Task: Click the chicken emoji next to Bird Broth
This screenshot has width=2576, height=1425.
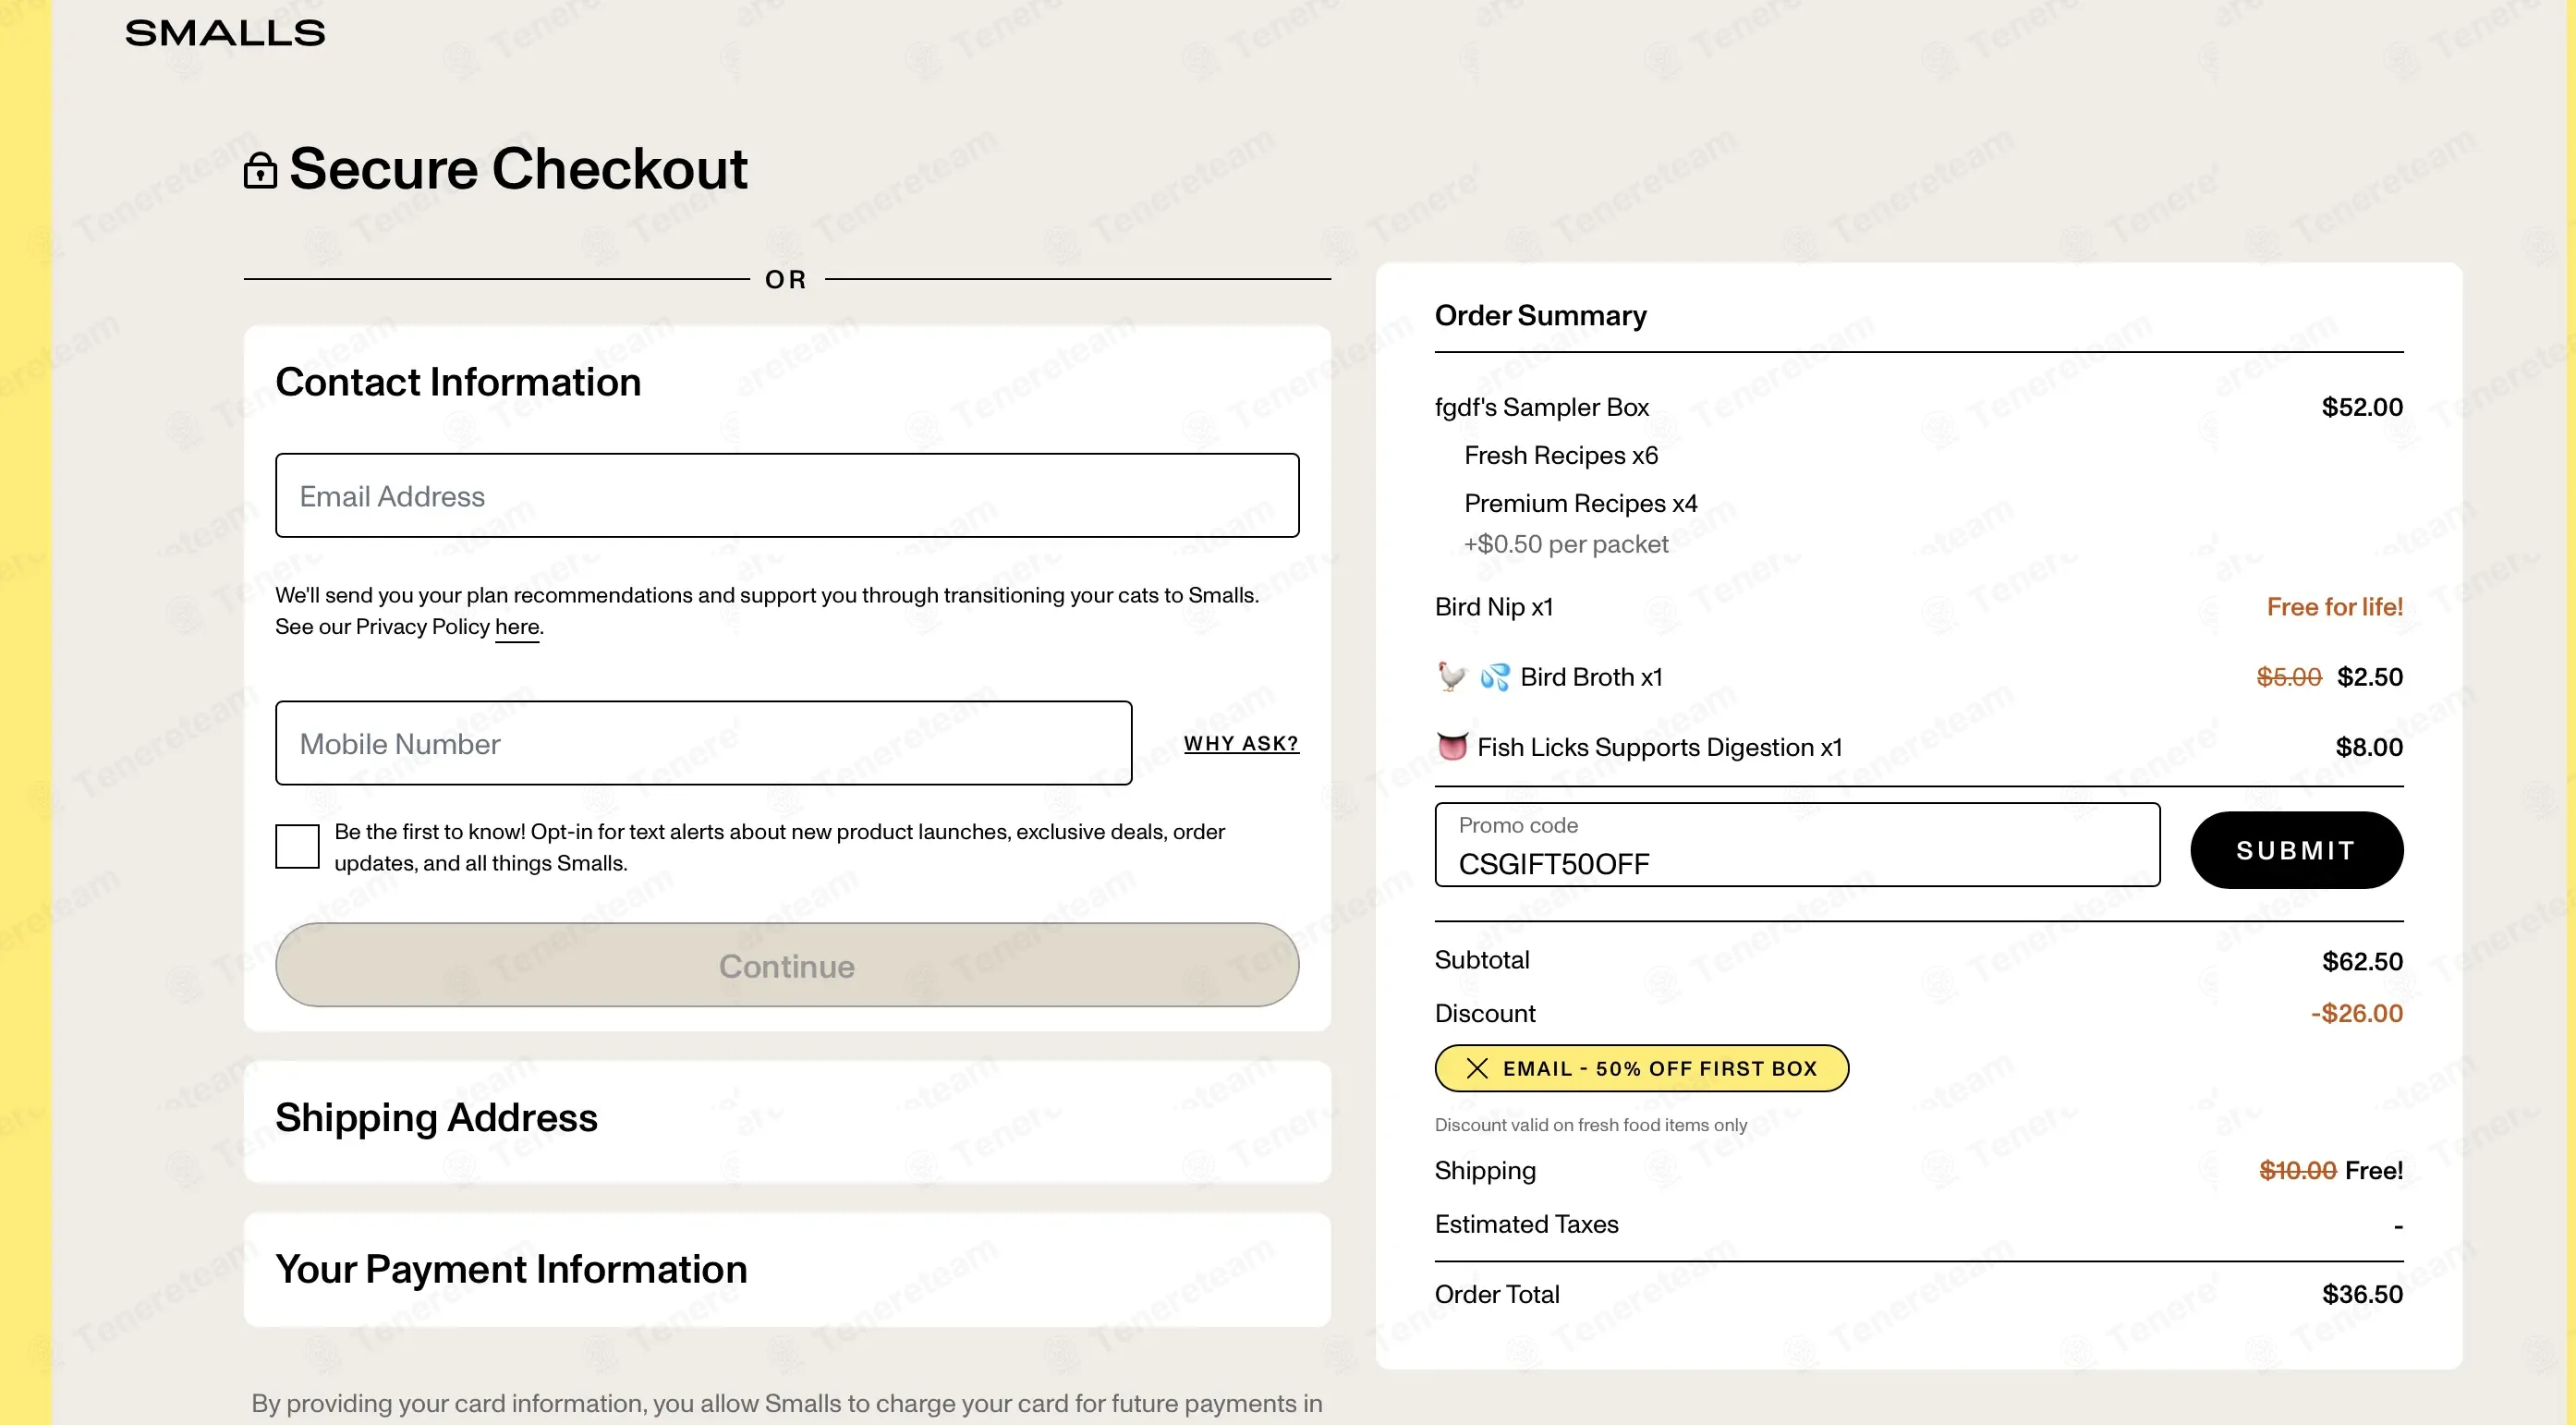Action: 1451,677
